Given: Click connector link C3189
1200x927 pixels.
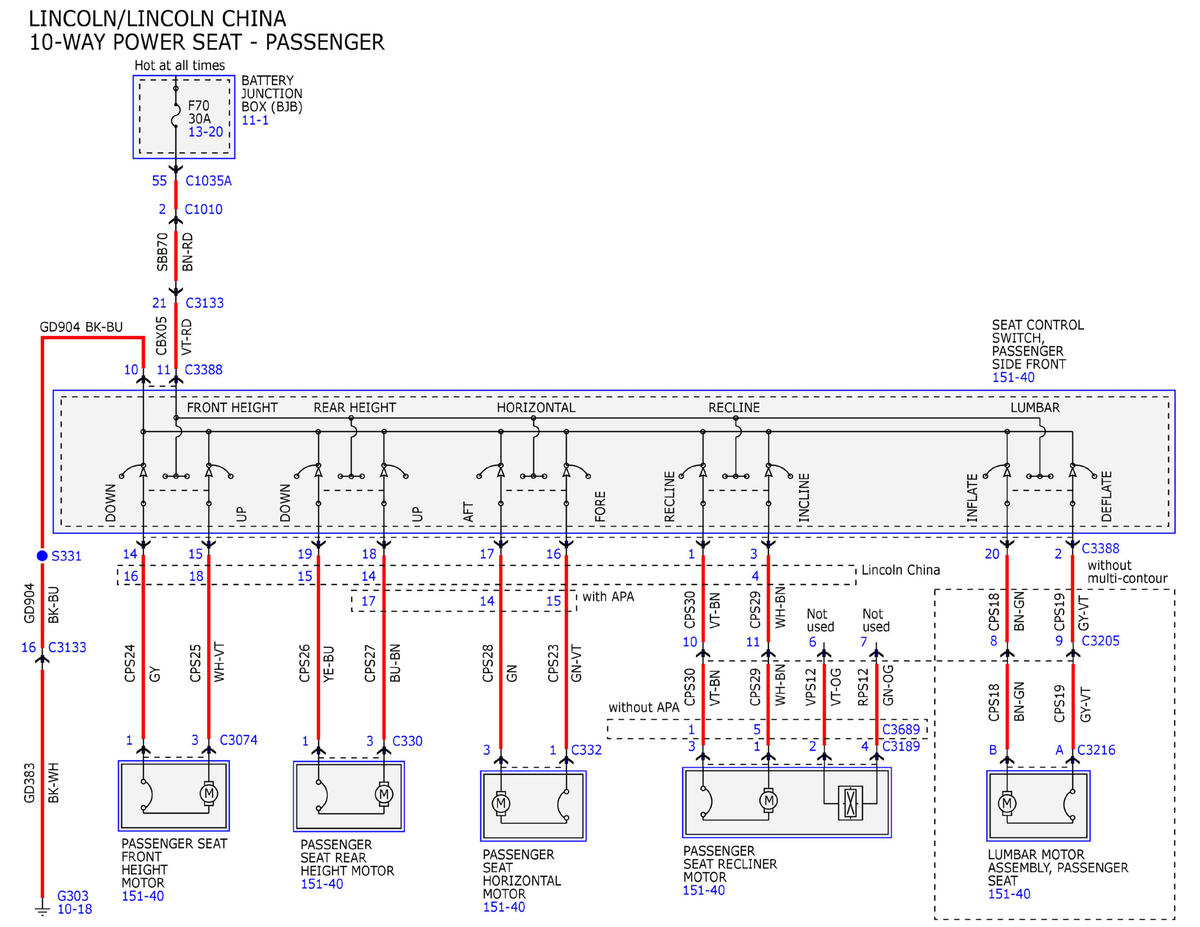Looking at the screenshot, I should pyautogui.click(x=900, y=746).
